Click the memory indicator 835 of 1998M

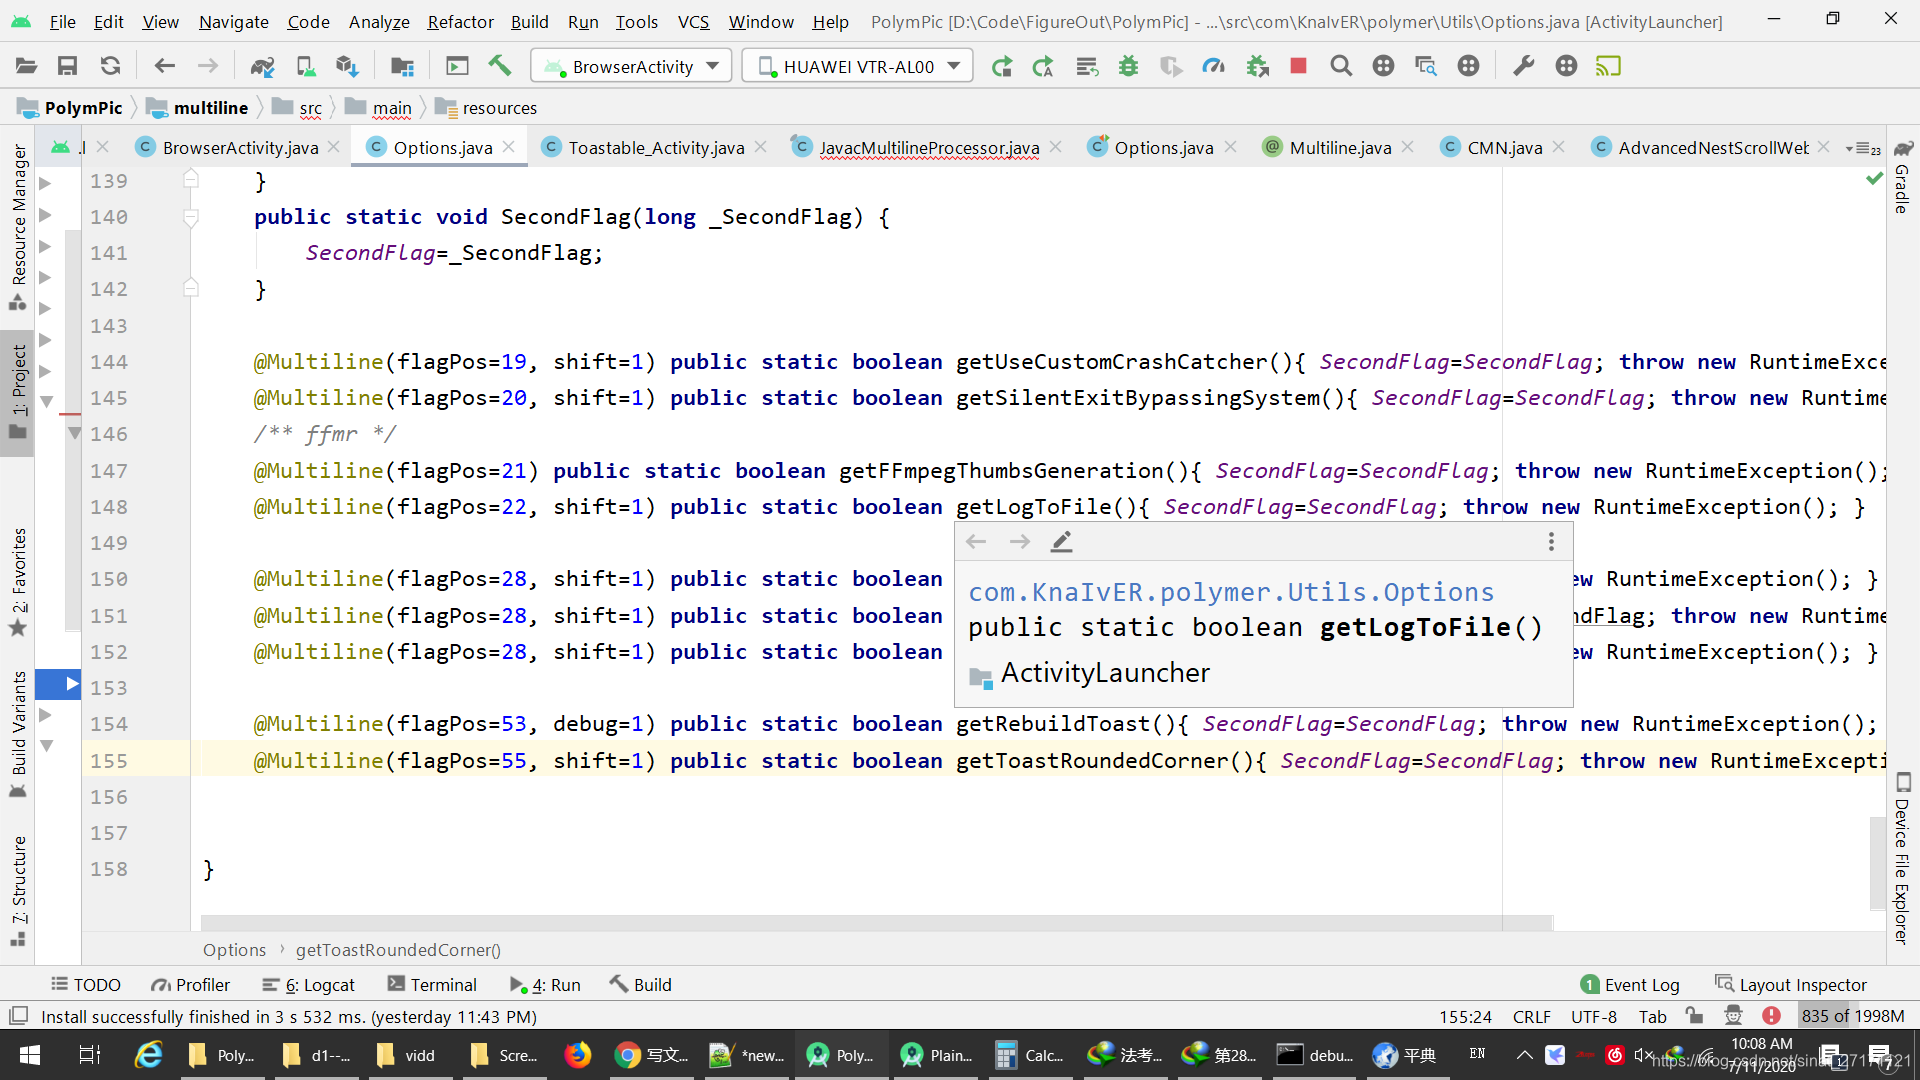1853,1016
